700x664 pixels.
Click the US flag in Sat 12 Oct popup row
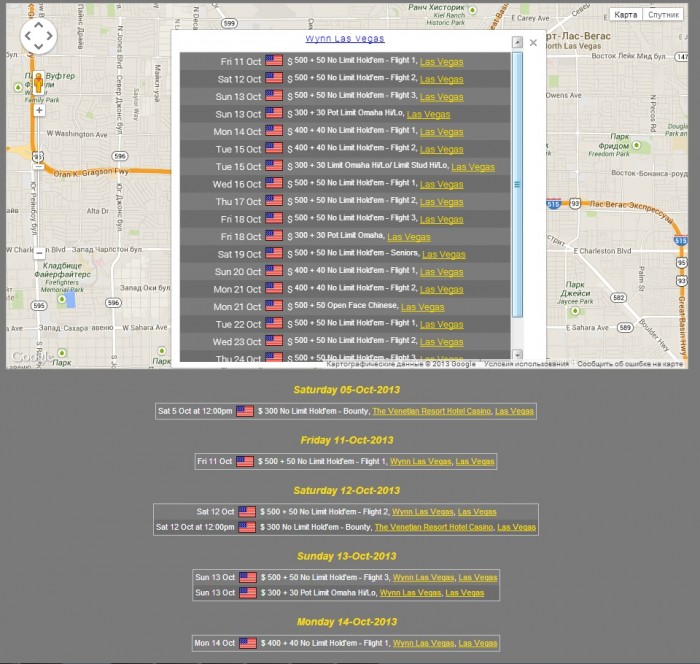274,78
